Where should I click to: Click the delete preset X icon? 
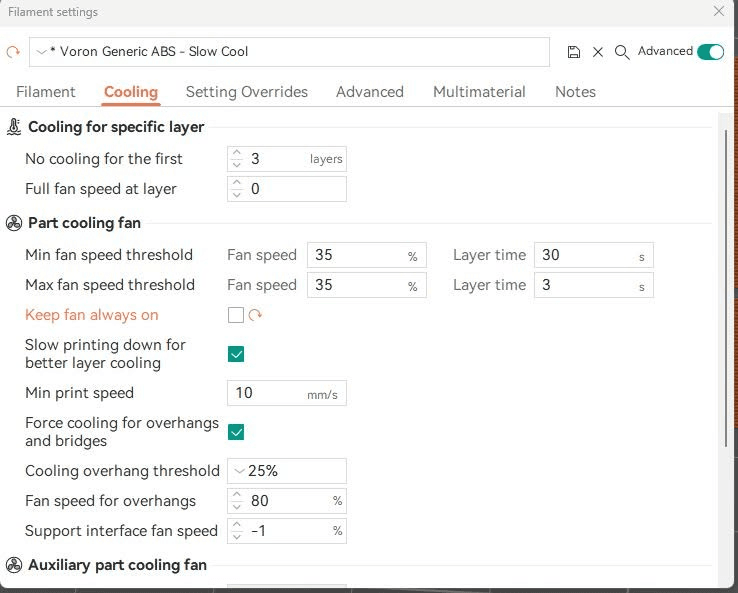pos(598,52)
